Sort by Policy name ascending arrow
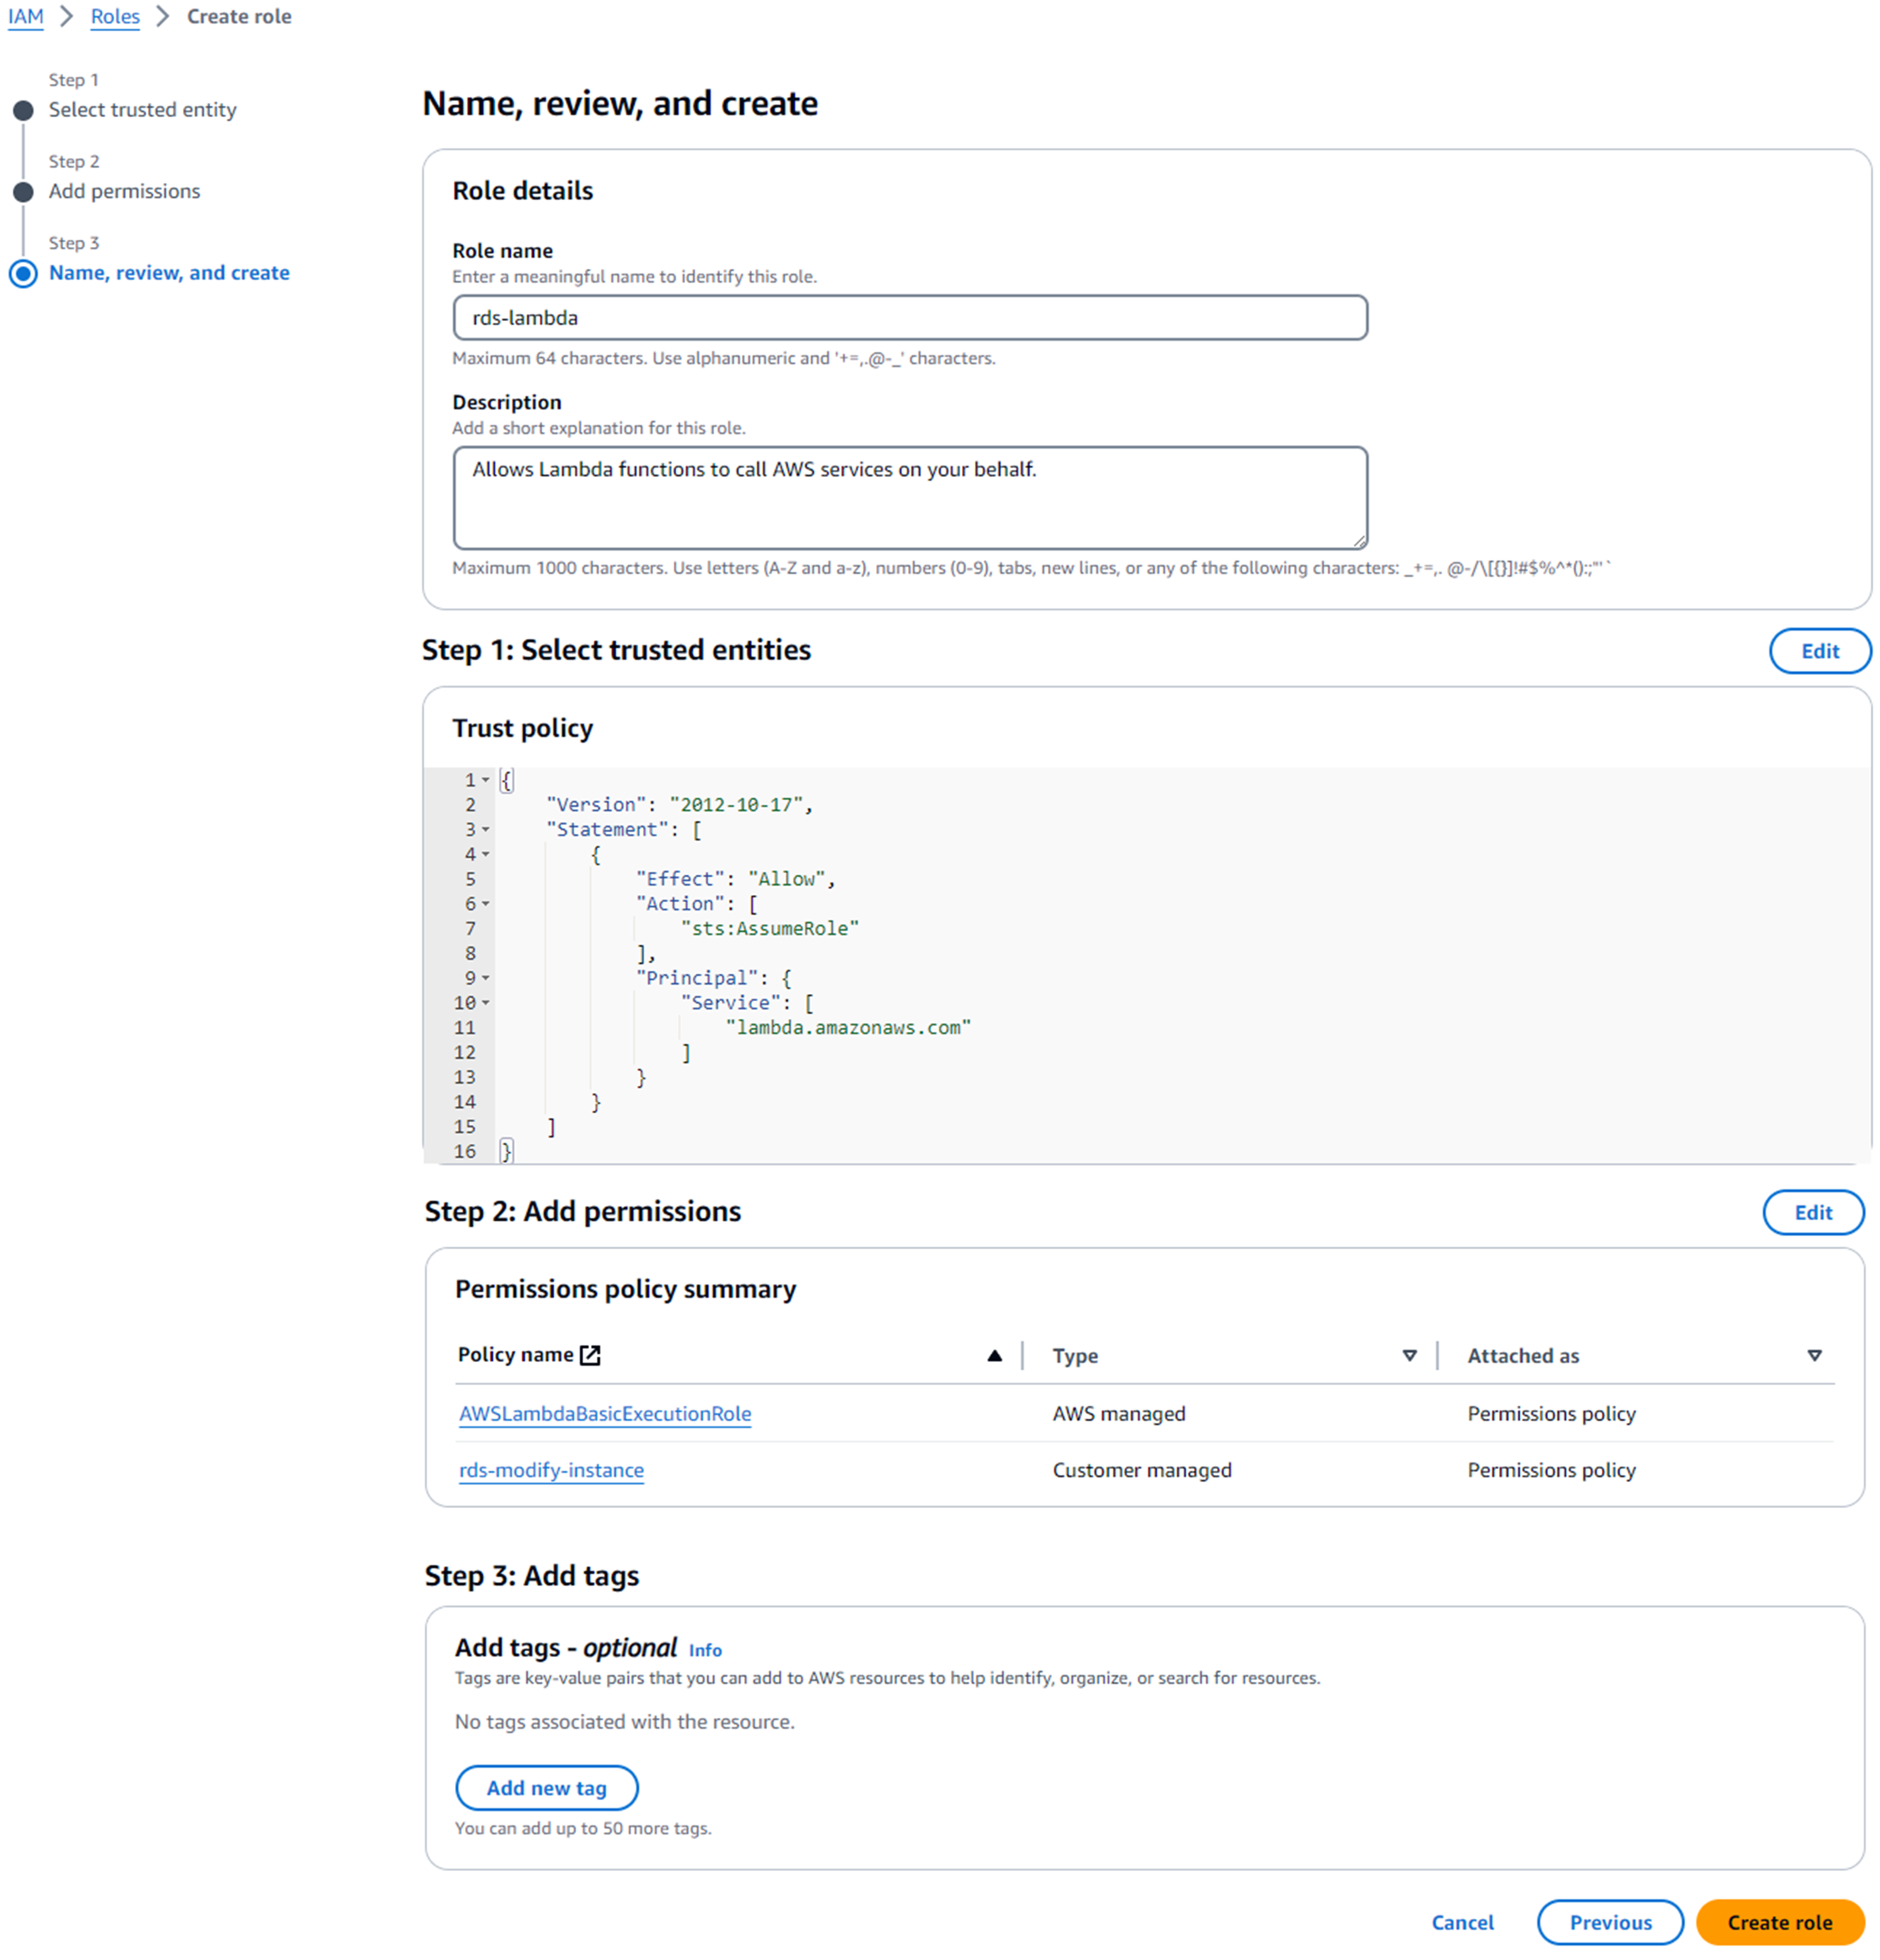The width and height of the screenshot is (1880, 1960). (994, 1356)
